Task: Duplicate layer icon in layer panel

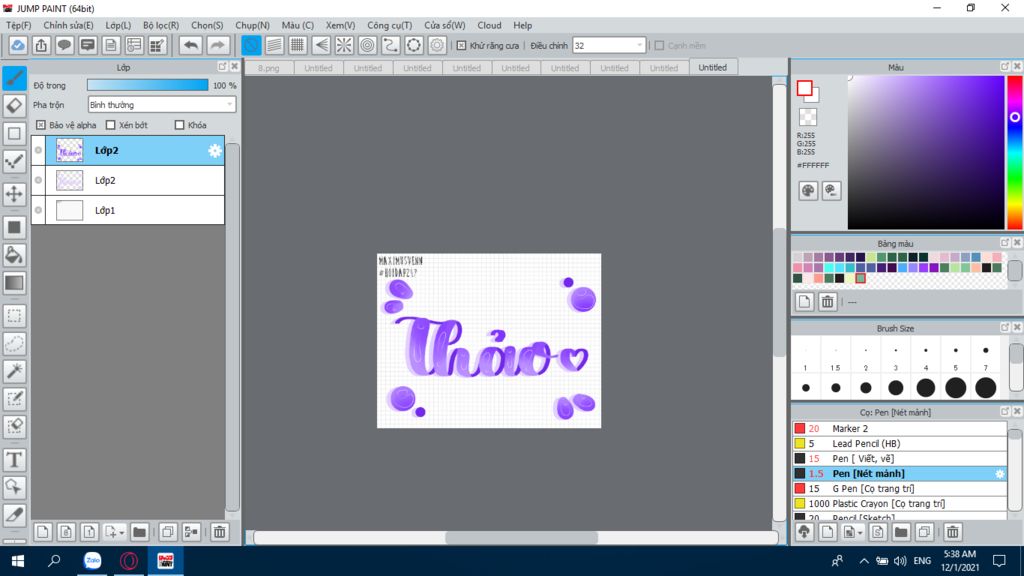Action: pyautogui.click(x=167, y=532)
